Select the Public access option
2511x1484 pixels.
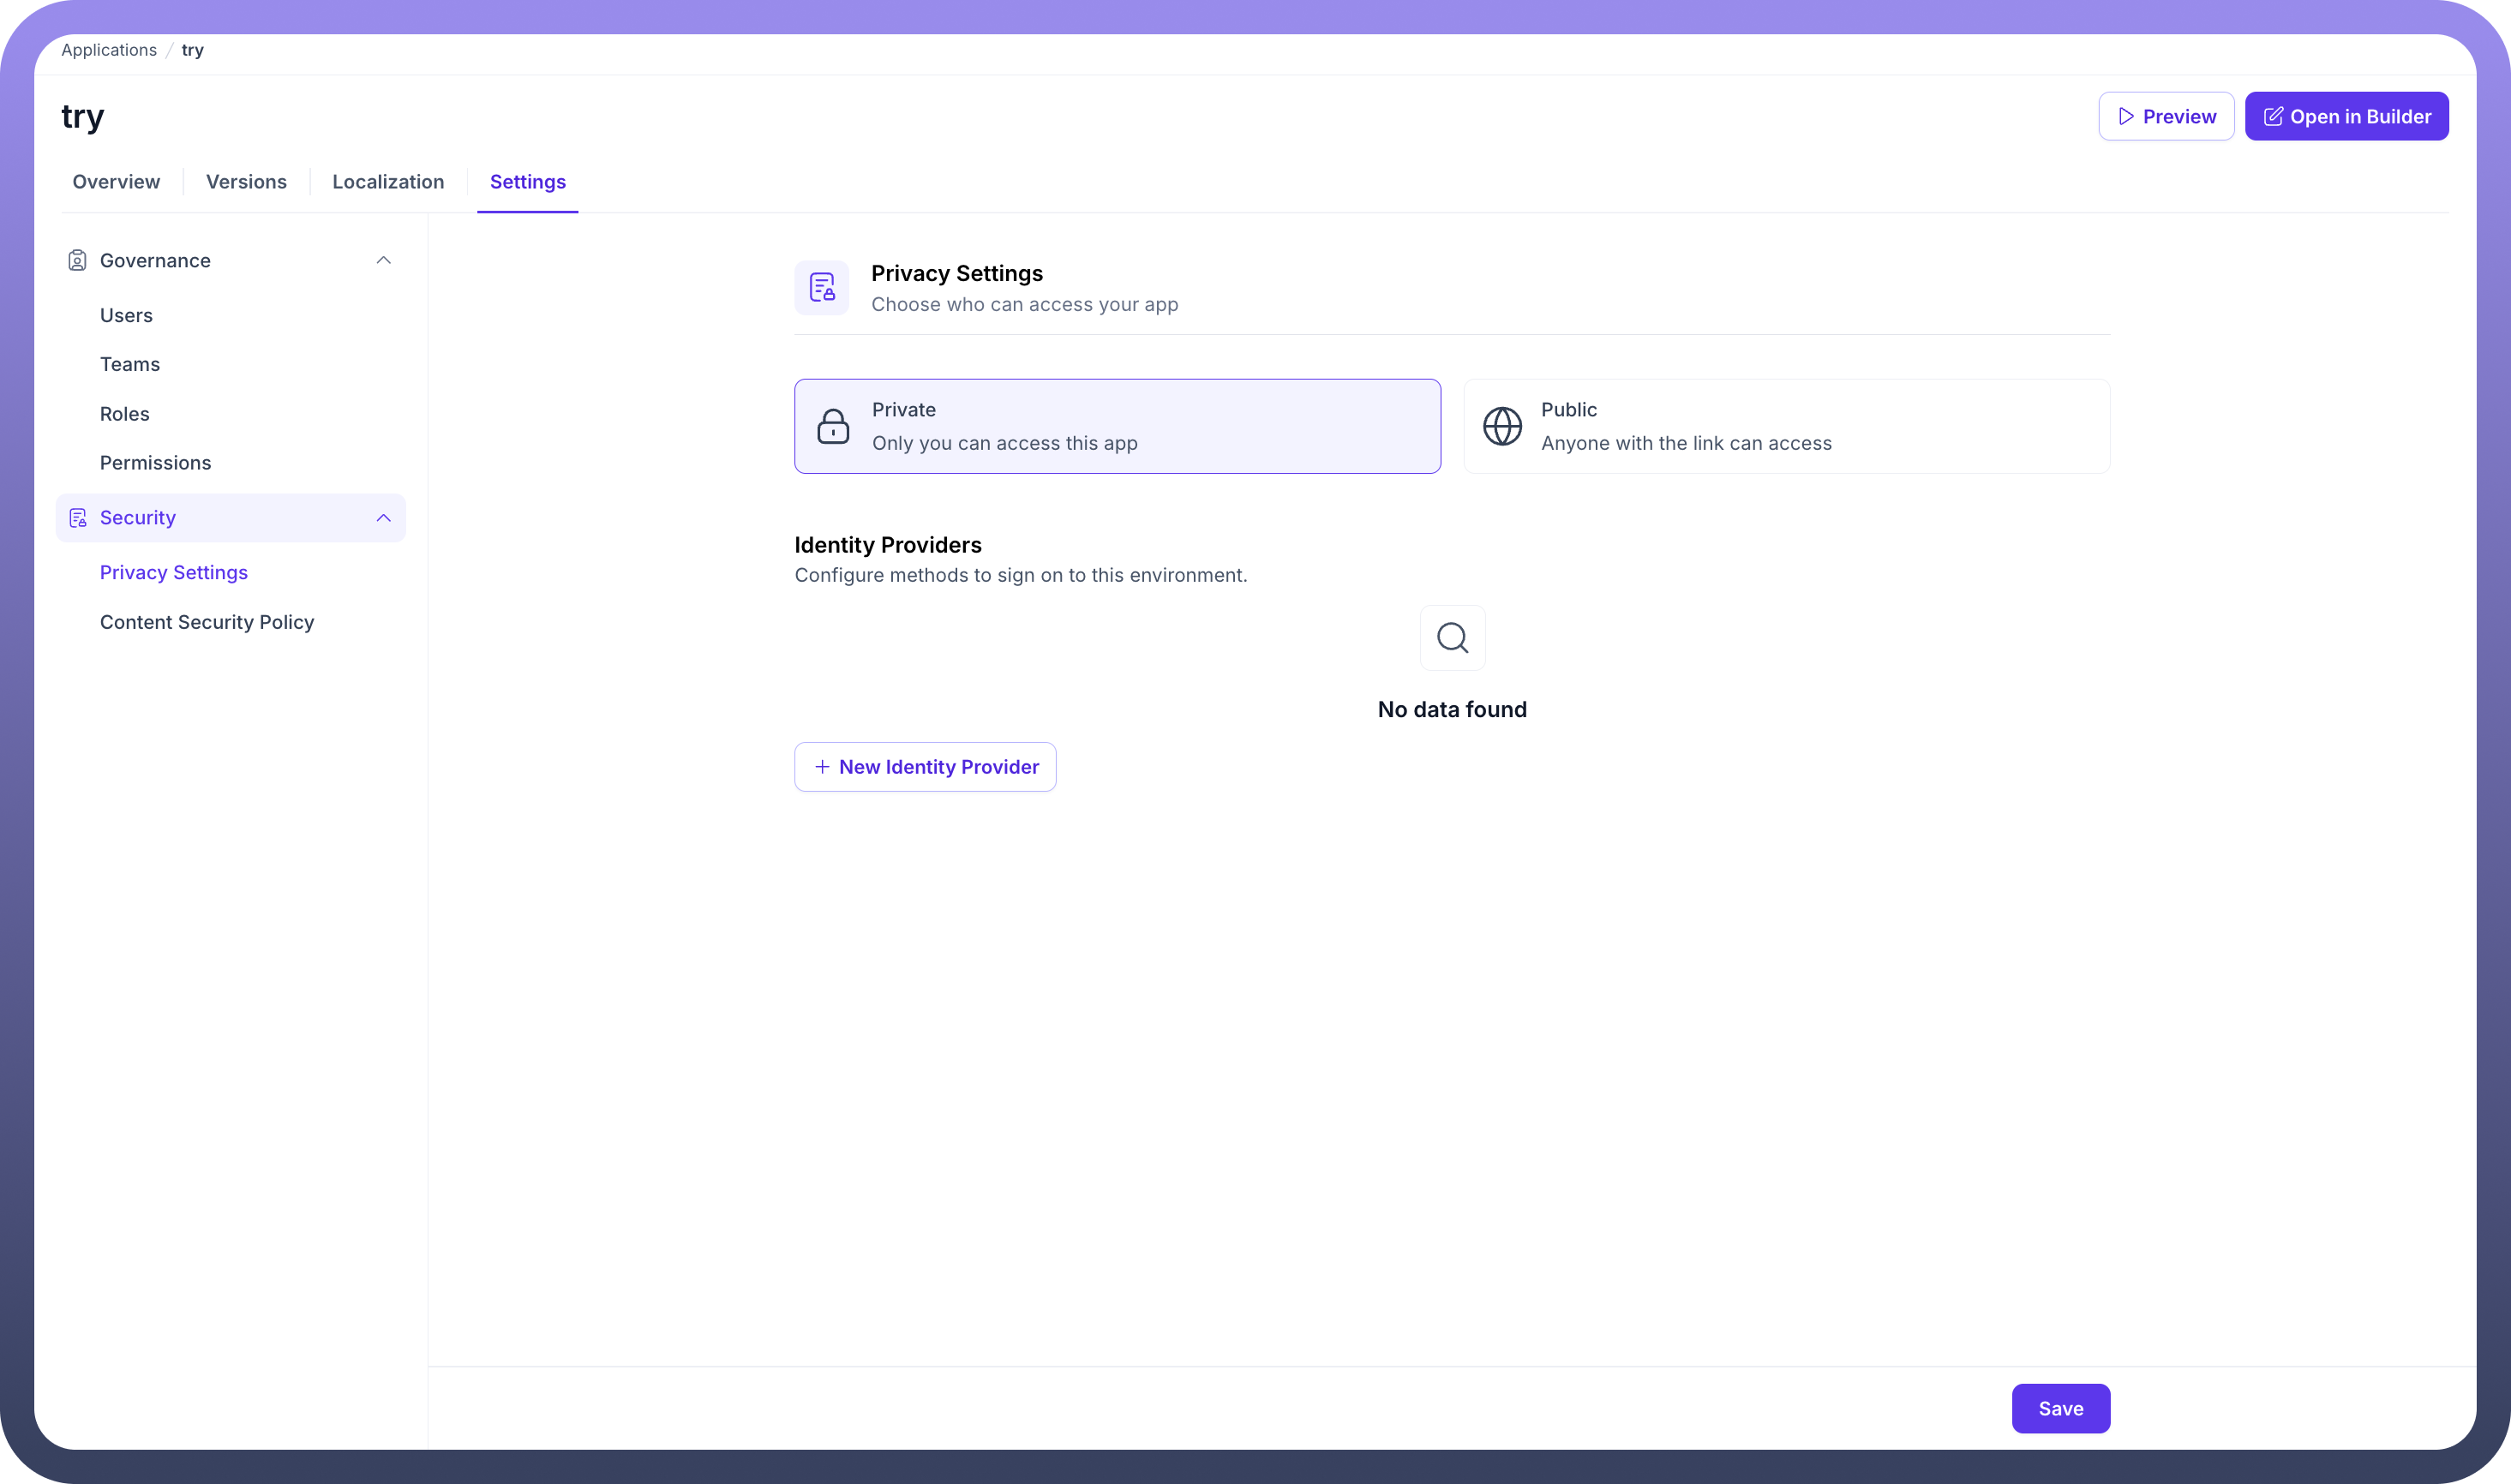point(1786,426)
